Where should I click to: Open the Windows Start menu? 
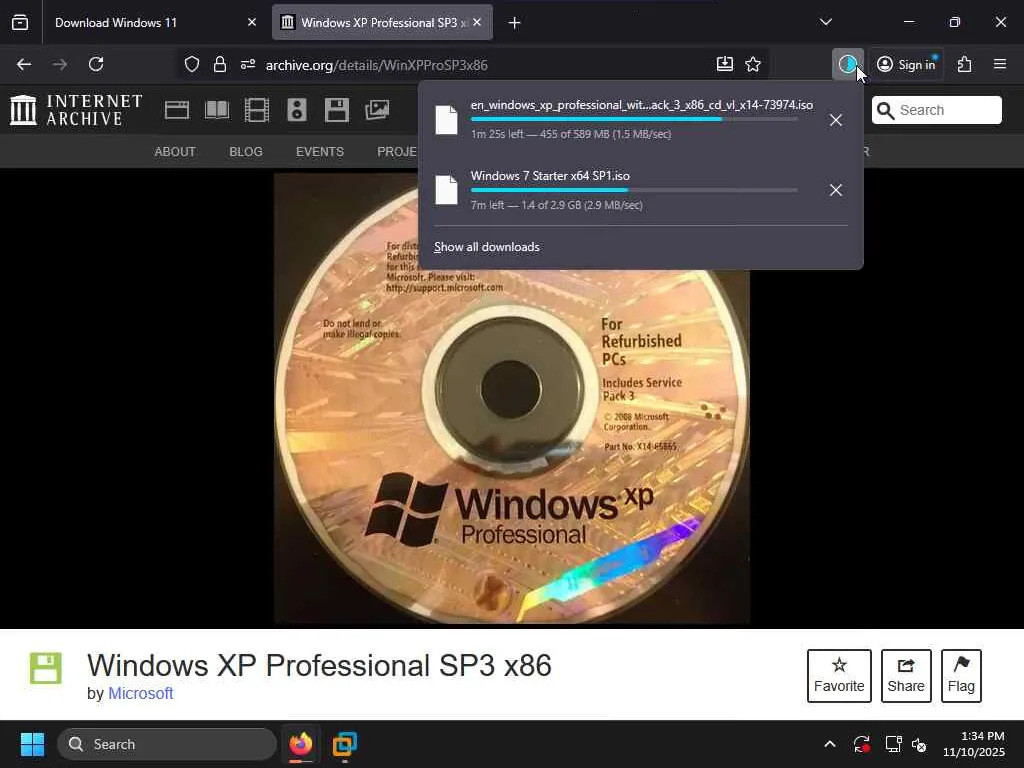pyautogui.click(x=32, y=744)
